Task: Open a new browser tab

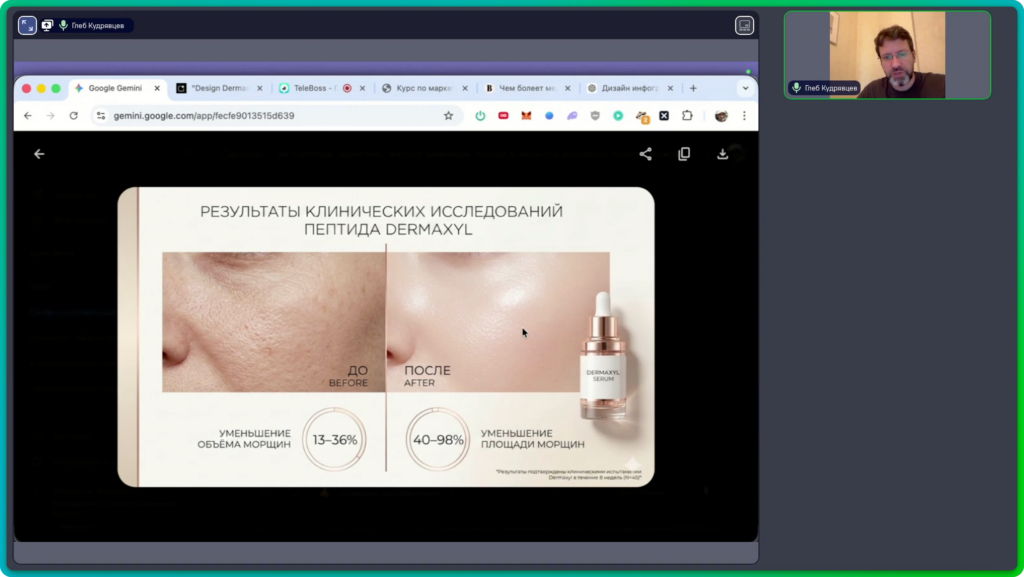Action: (693, 88)
